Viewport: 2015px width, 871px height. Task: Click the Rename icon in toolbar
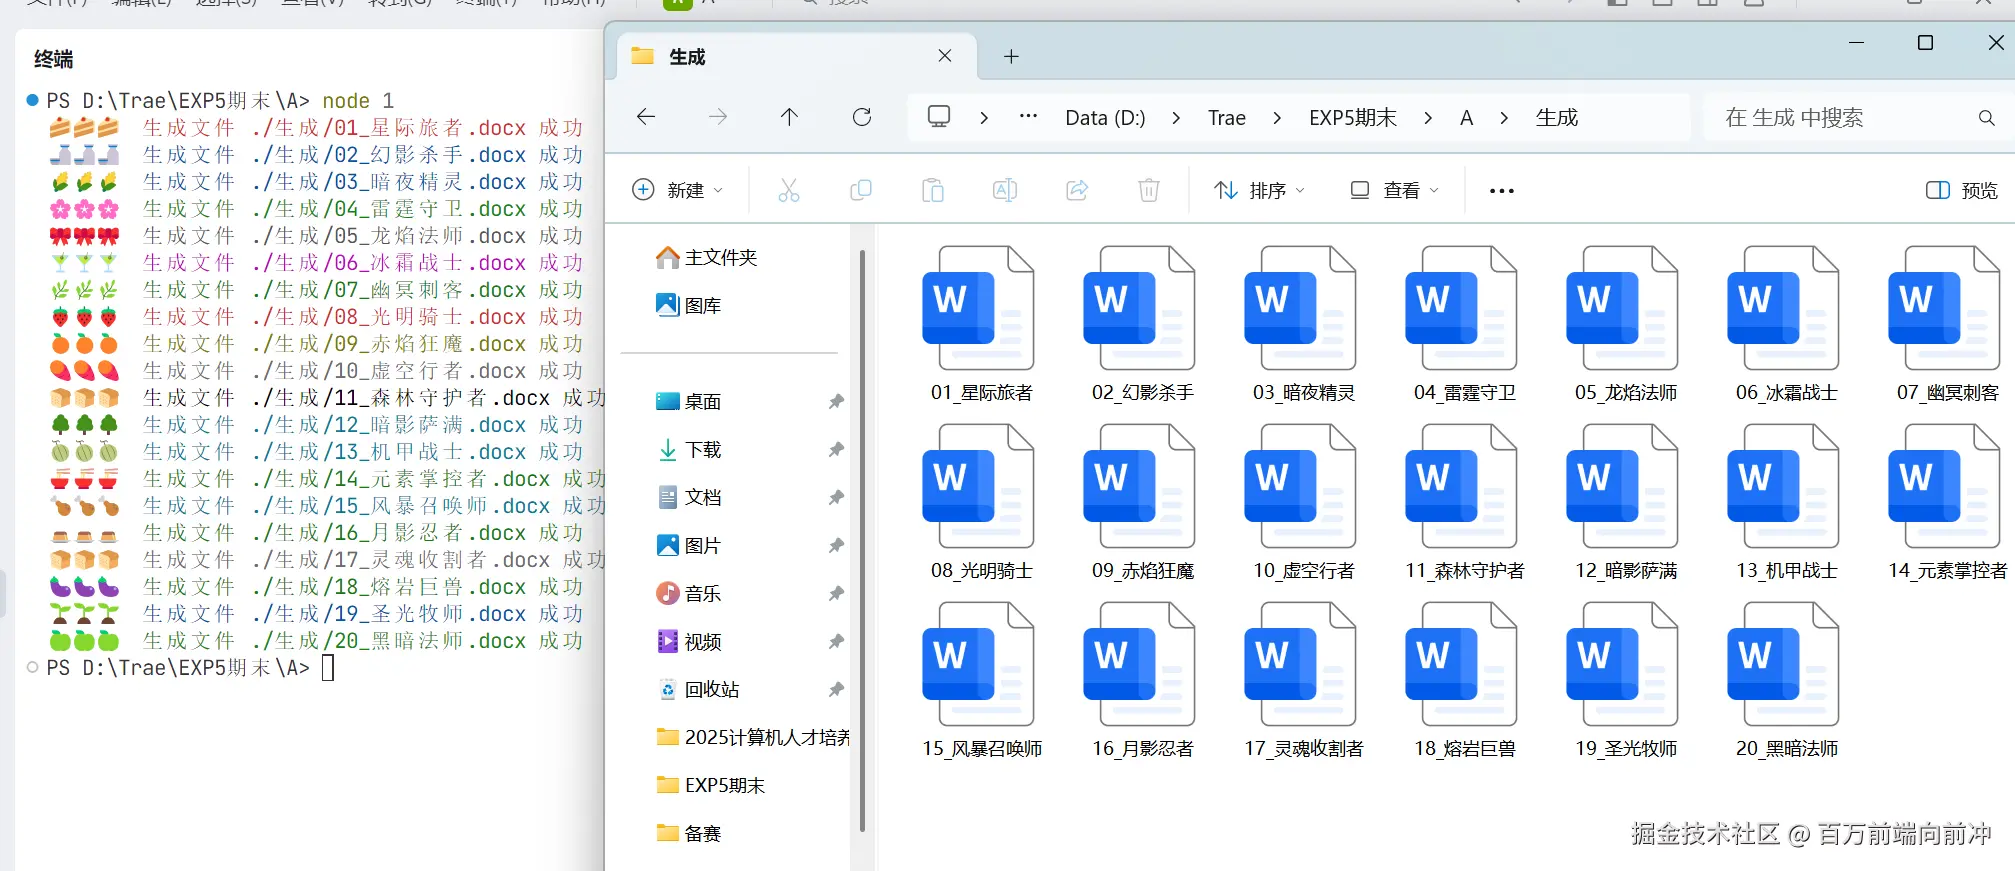point(1005,190)
